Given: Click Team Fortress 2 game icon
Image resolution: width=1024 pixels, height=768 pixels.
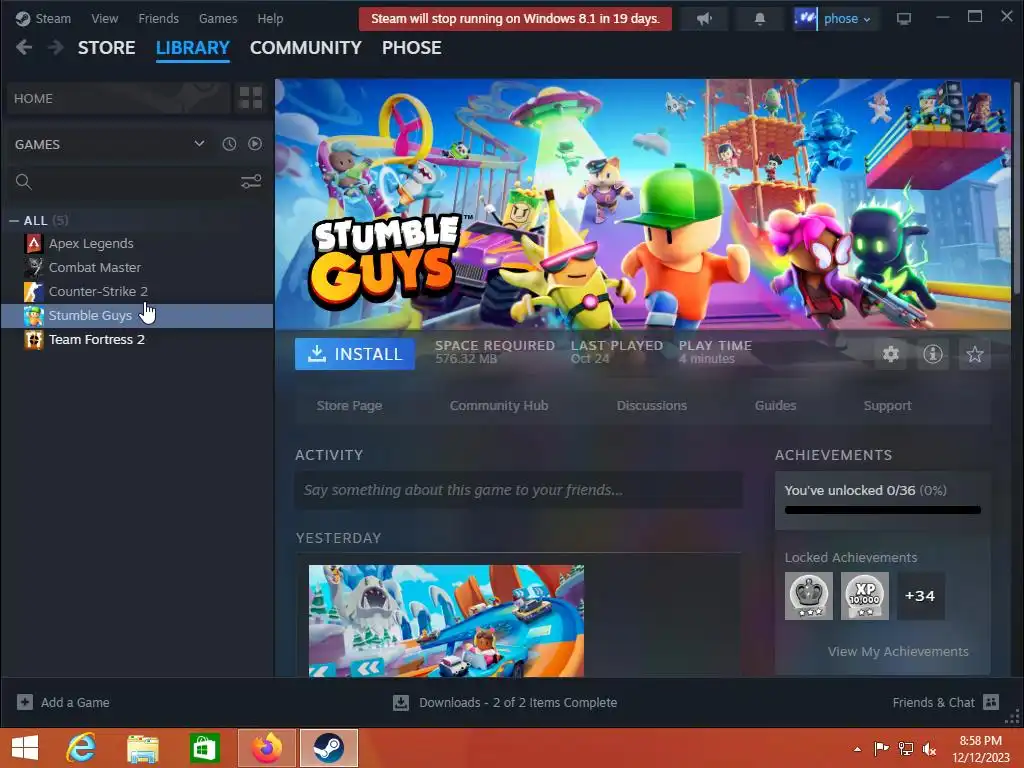Looking at the screenshot, I should [x=34, y=340].
